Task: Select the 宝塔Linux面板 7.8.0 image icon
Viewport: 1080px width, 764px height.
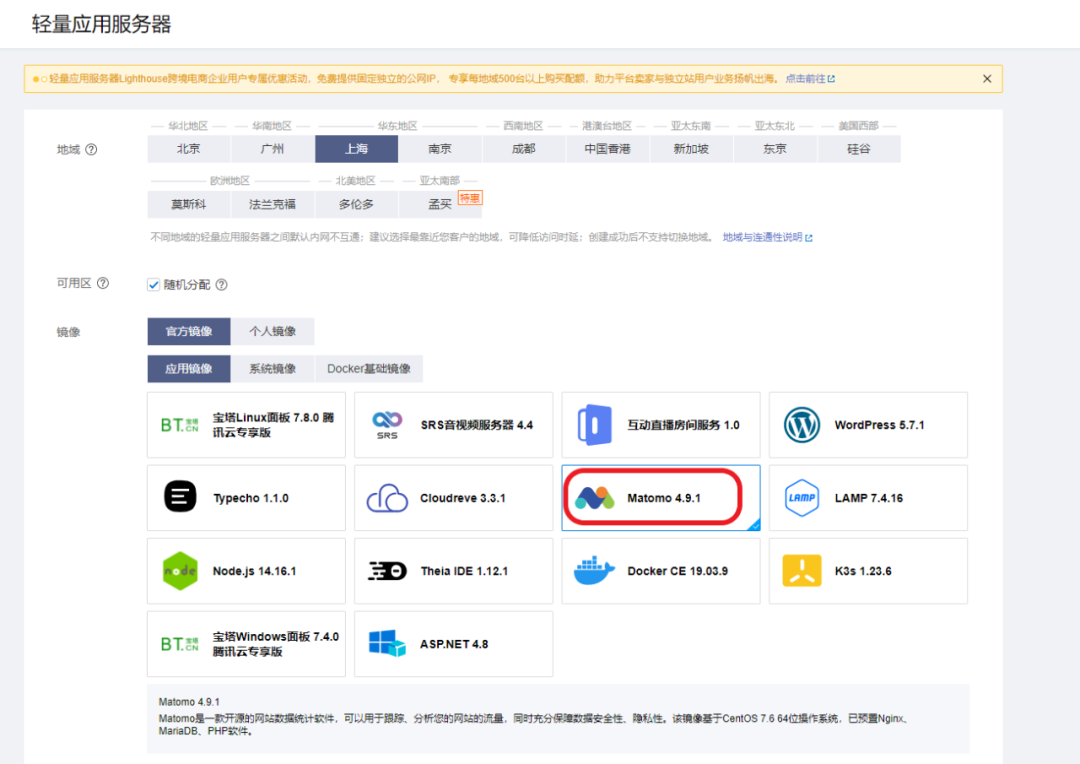Action: [x=179, y=425]
